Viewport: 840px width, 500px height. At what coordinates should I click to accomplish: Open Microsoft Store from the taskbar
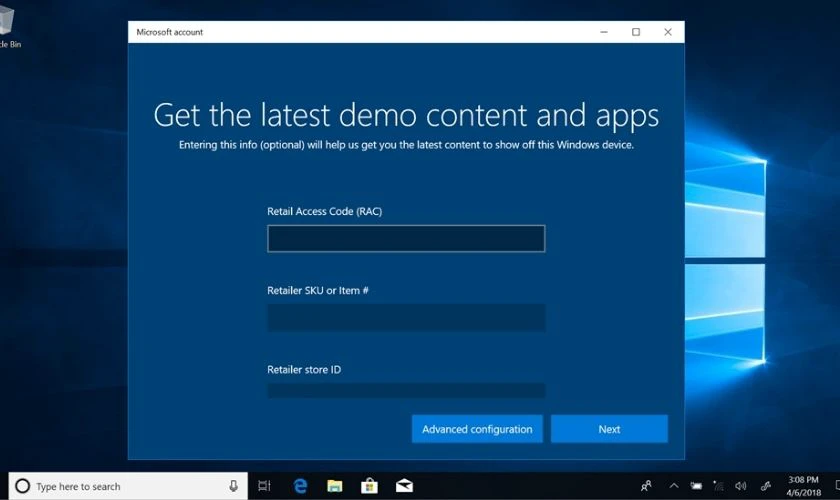click(369, 486)
